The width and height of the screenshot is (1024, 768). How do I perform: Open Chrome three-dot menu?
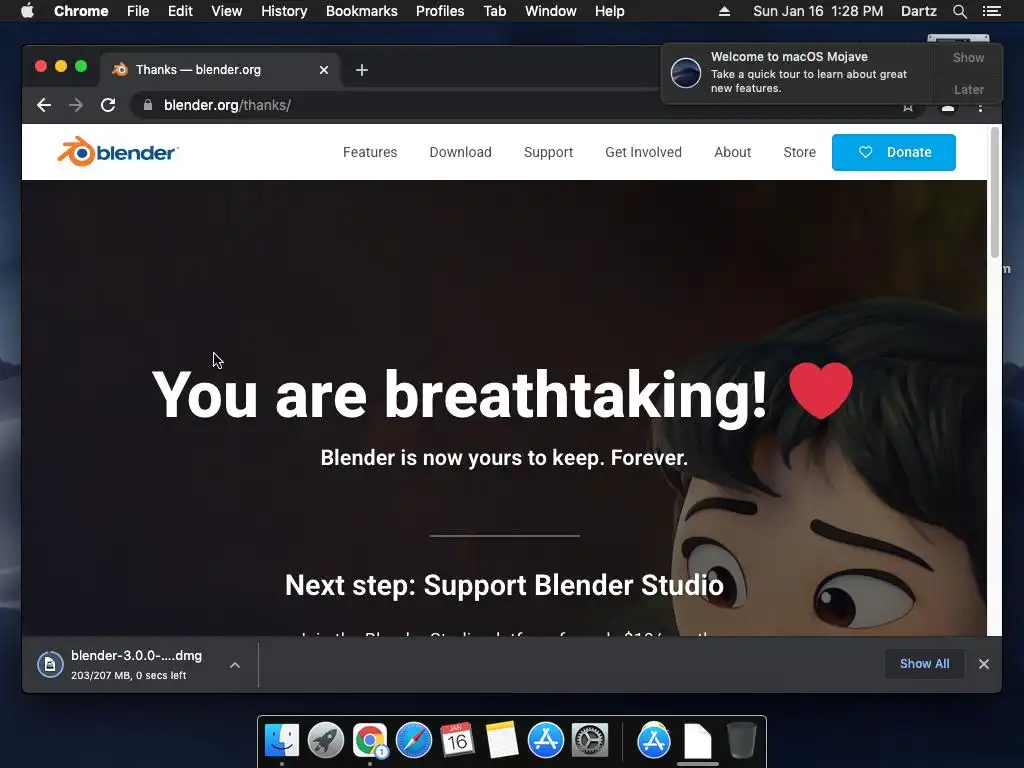click(x=980, y=108)
